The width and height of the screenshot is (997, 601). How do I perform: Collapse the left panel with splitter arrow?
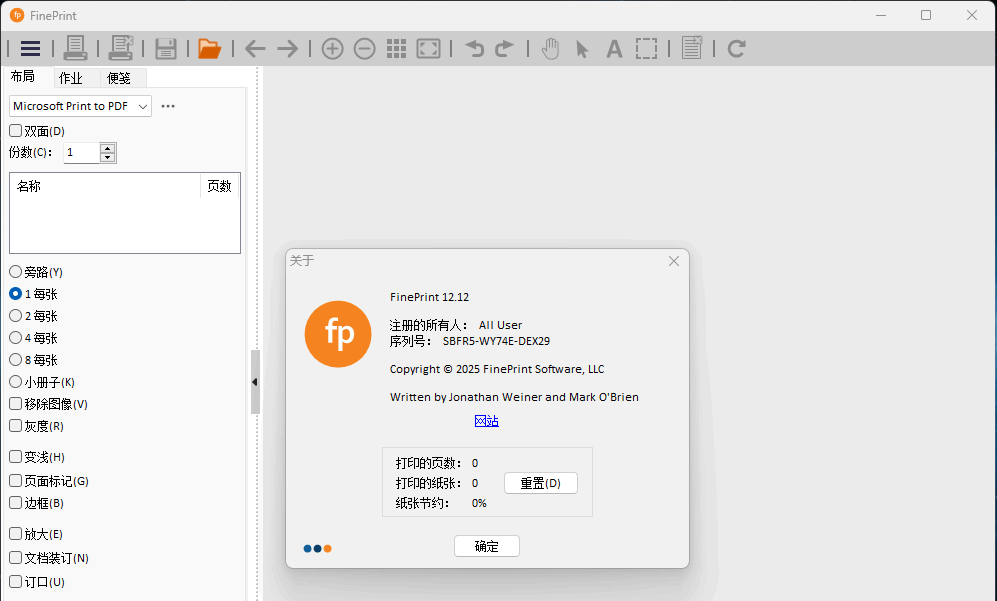(254, 382)
